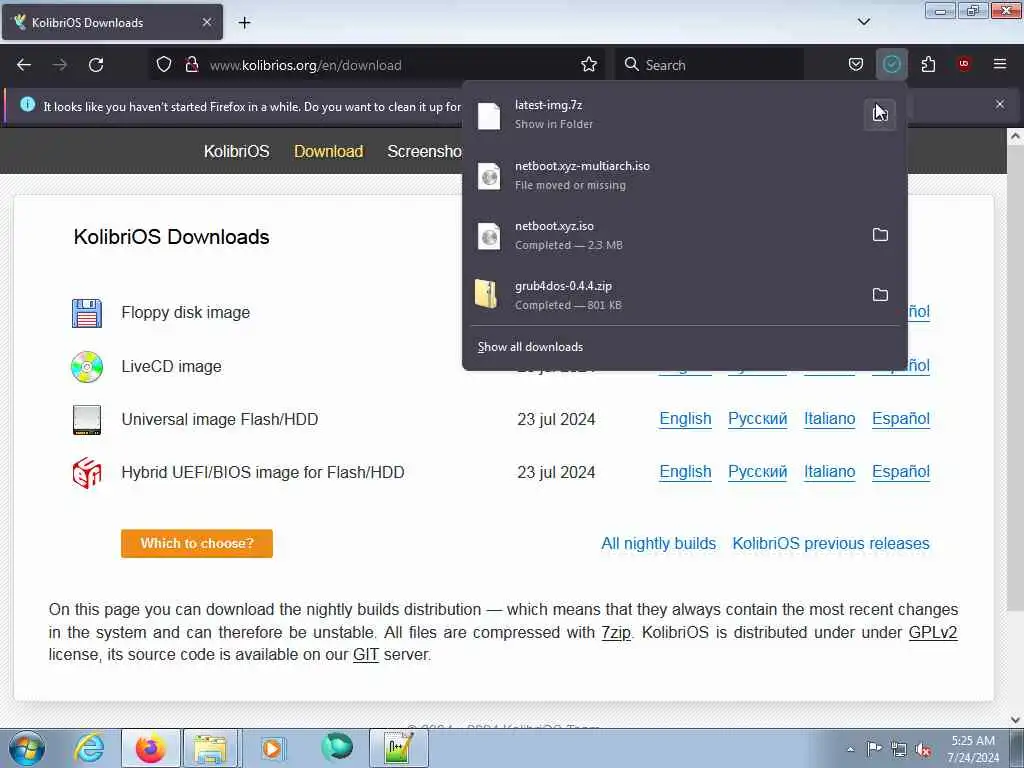Close the KolibriOS Downloads tab

206,22
